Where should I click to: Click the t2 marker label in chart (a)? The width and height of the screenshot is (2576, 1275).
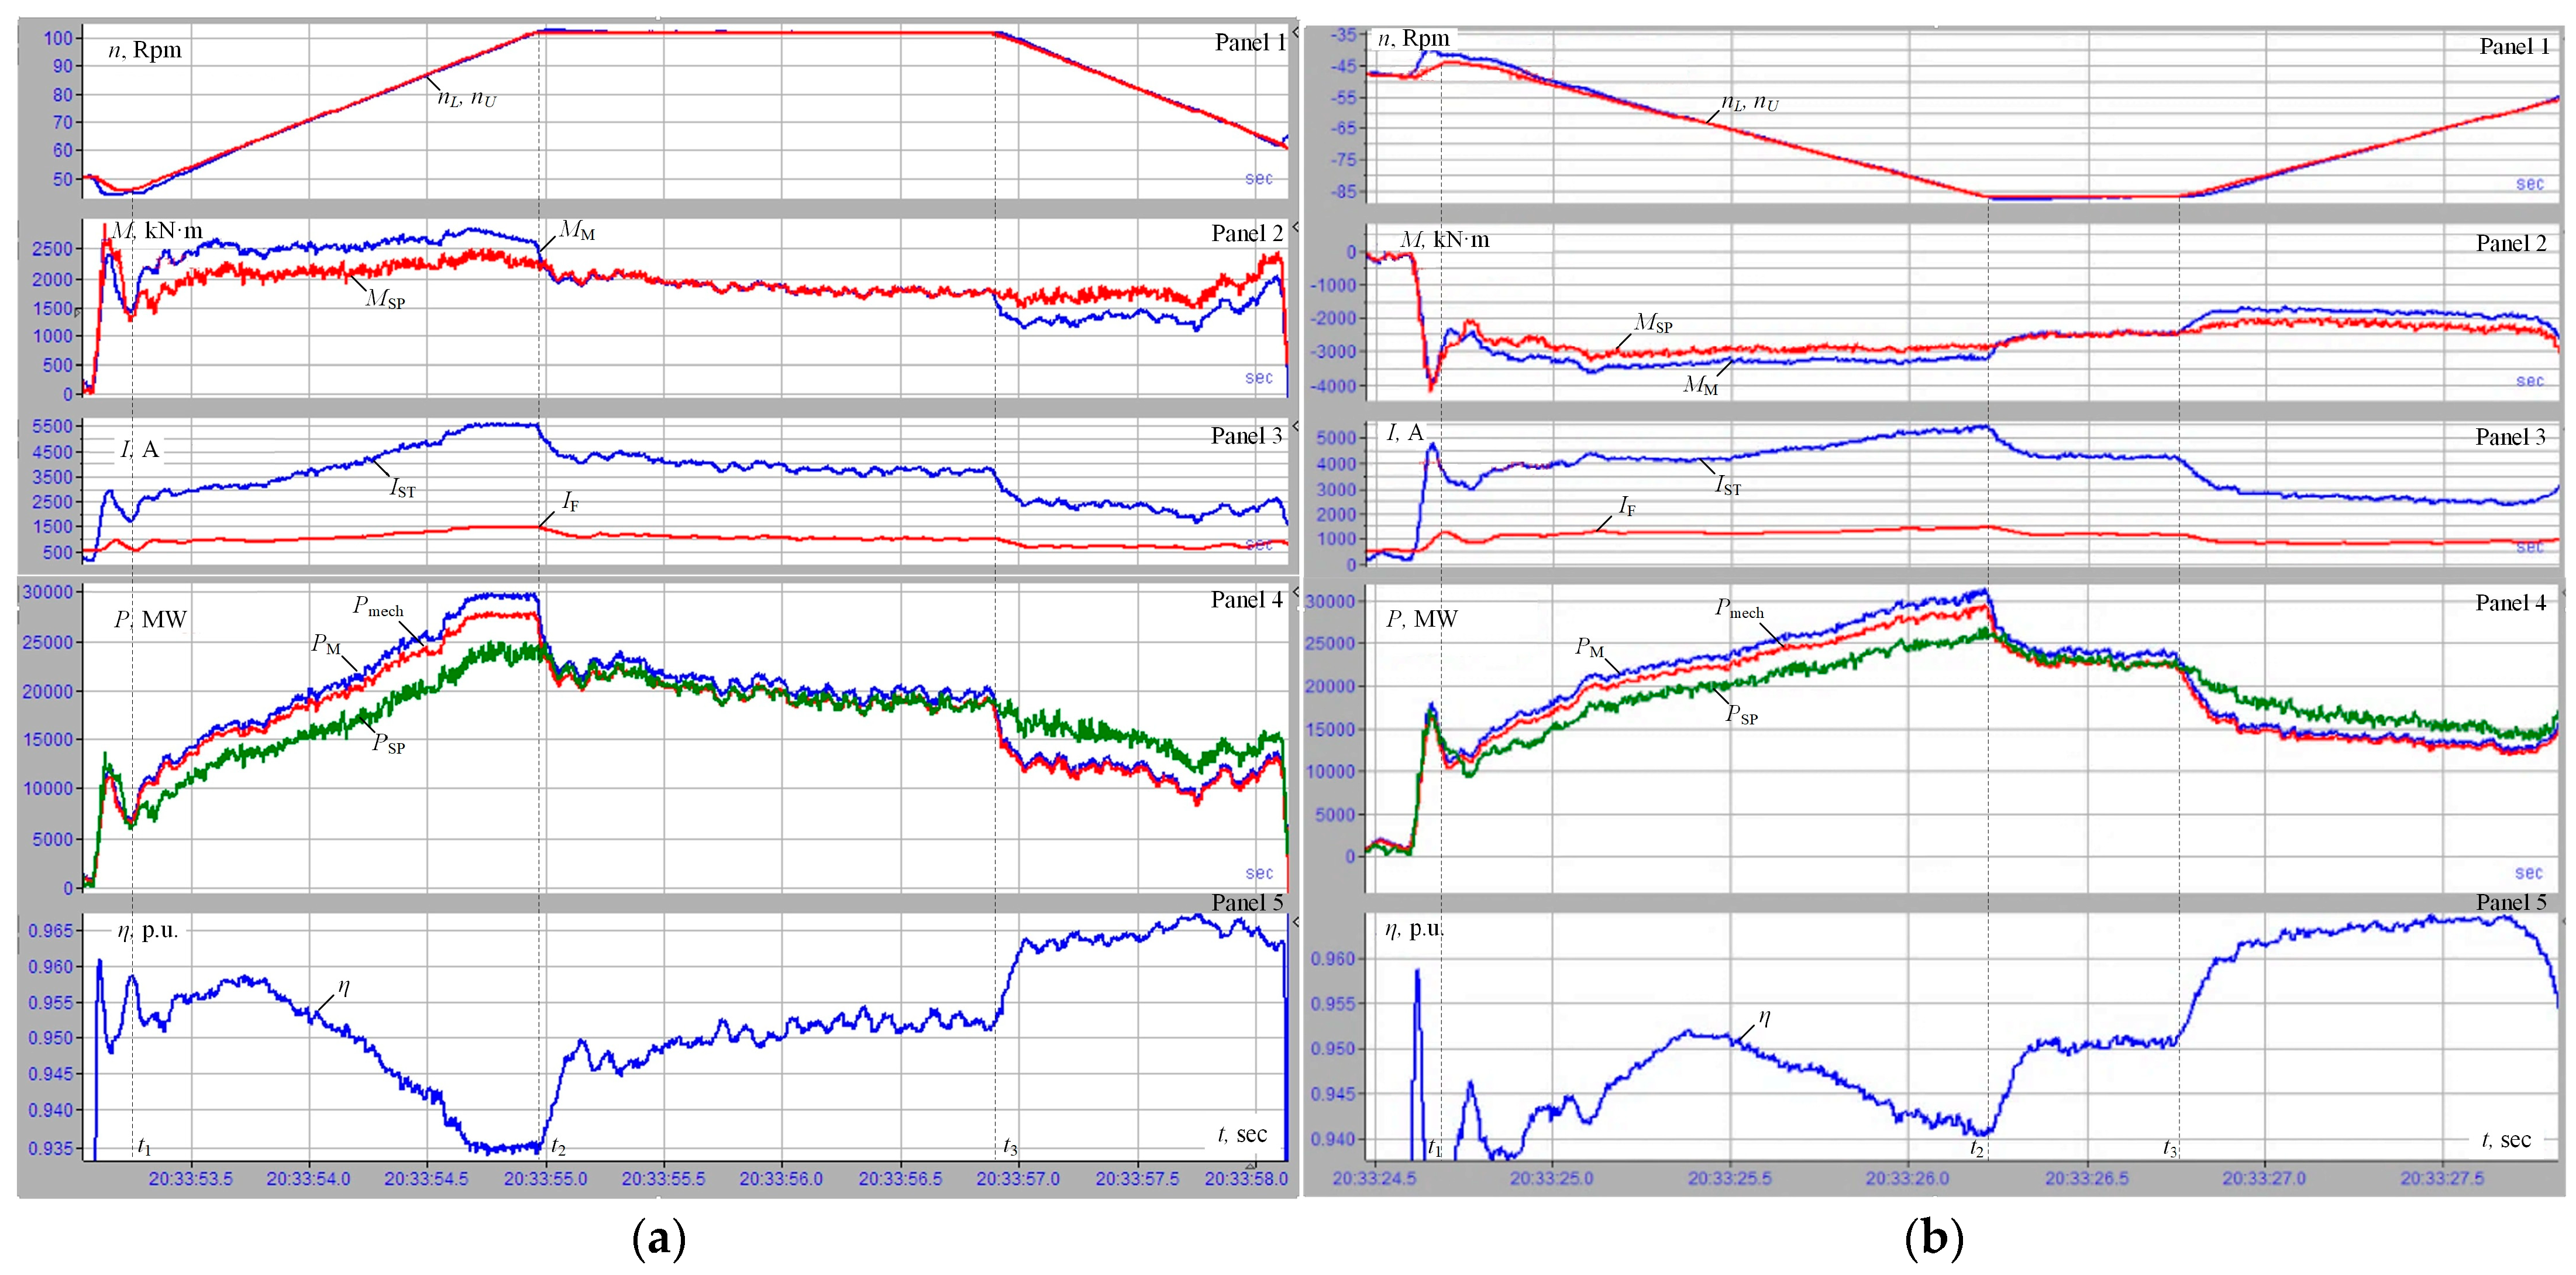[558, 1147]
